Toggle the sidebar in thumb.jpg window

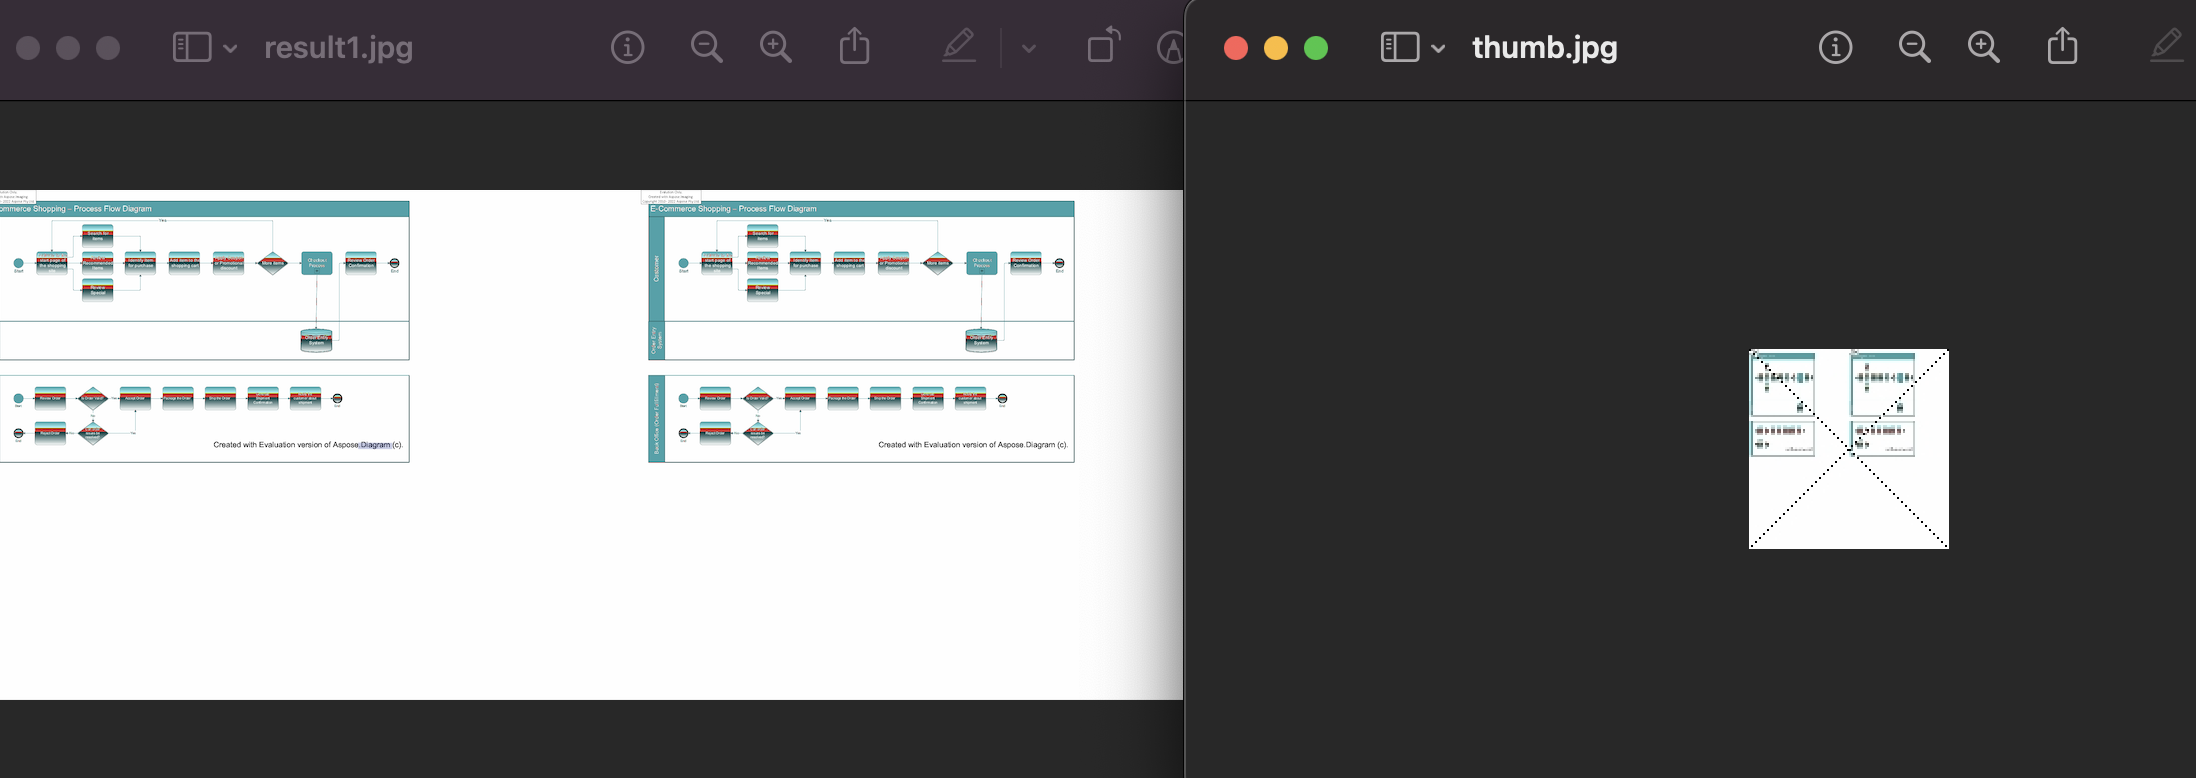[1400, 47]
